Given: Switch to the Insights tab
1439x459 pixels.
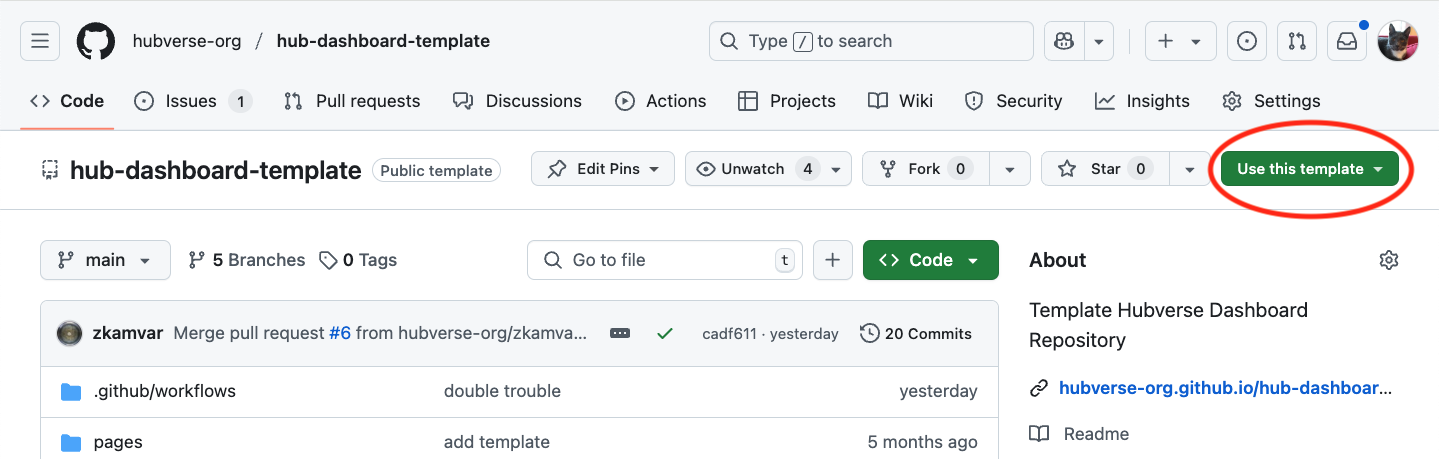Looking at the screenshot, I should (x=1142, y=101).
